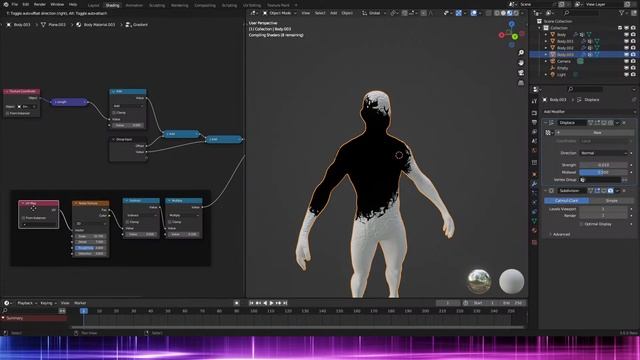The width and height of the screenshot is (640, 360).
Task: Open the Render properties tab icon
Action: coord(534,113)
